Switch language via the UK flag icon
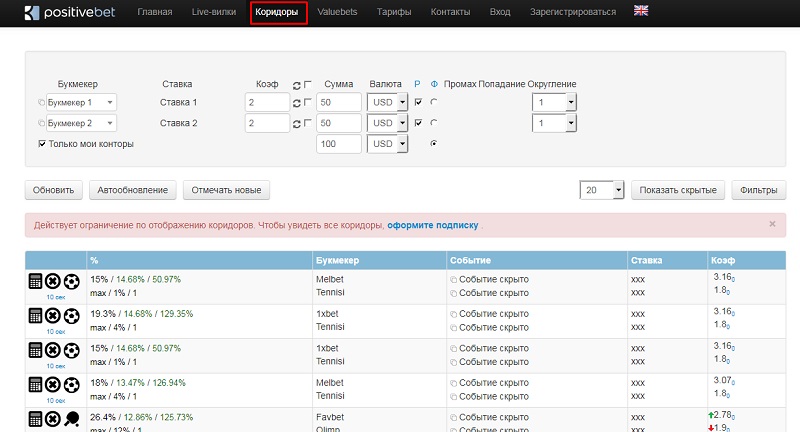 [x=641, y=12]
